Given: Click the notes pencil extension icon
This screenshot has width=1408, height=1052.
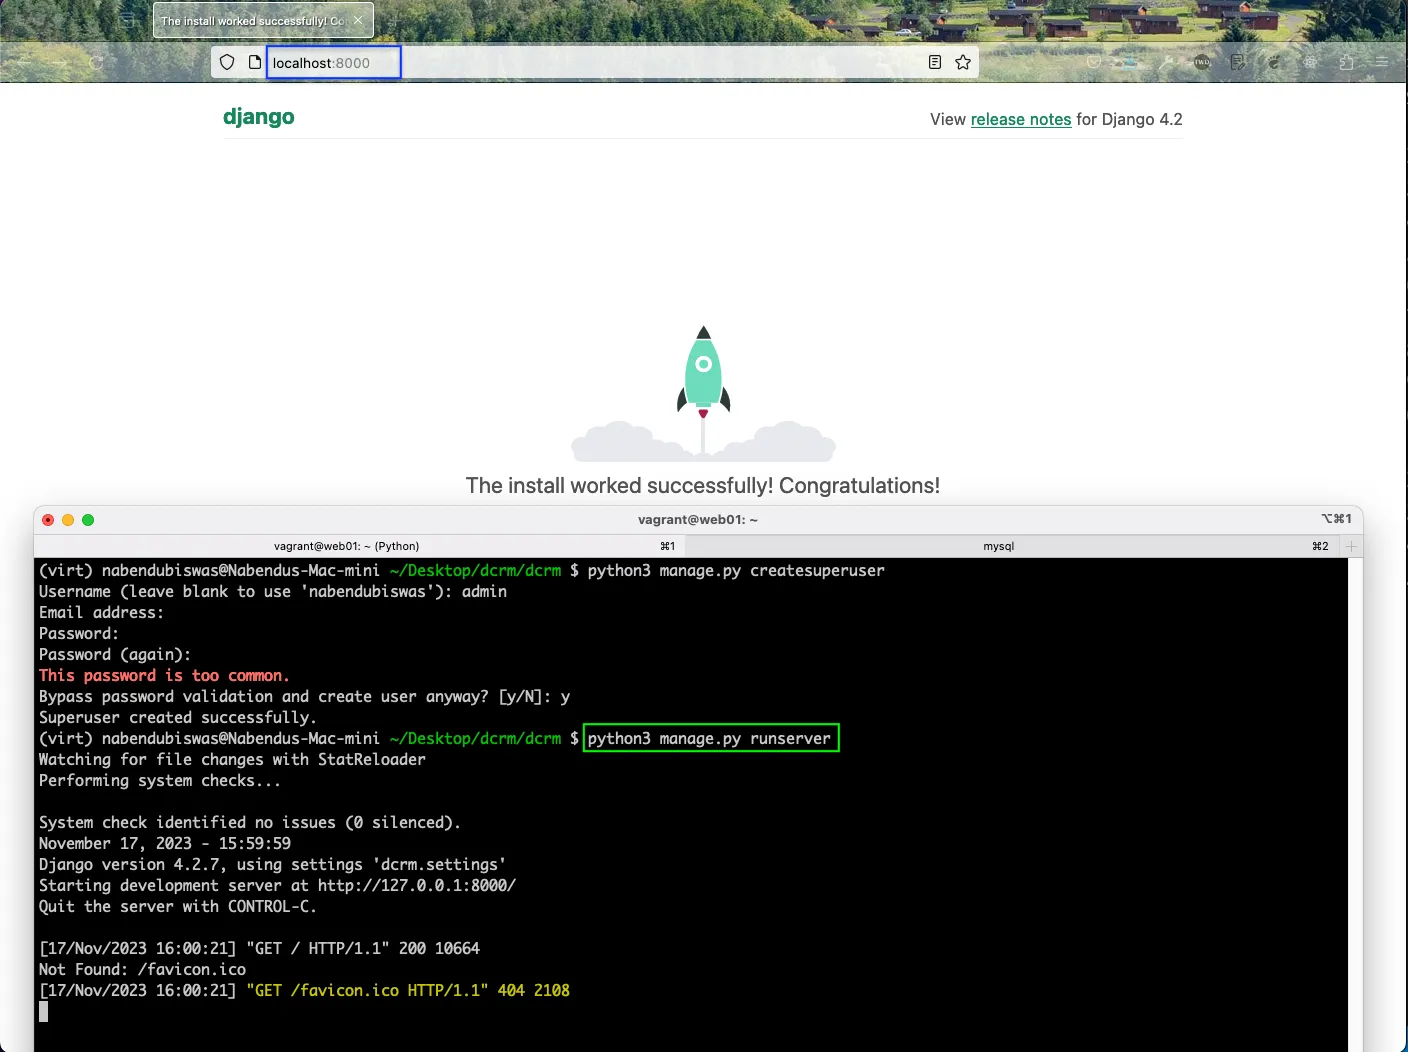Looking at the screenshot, I should coord(1238,62).
